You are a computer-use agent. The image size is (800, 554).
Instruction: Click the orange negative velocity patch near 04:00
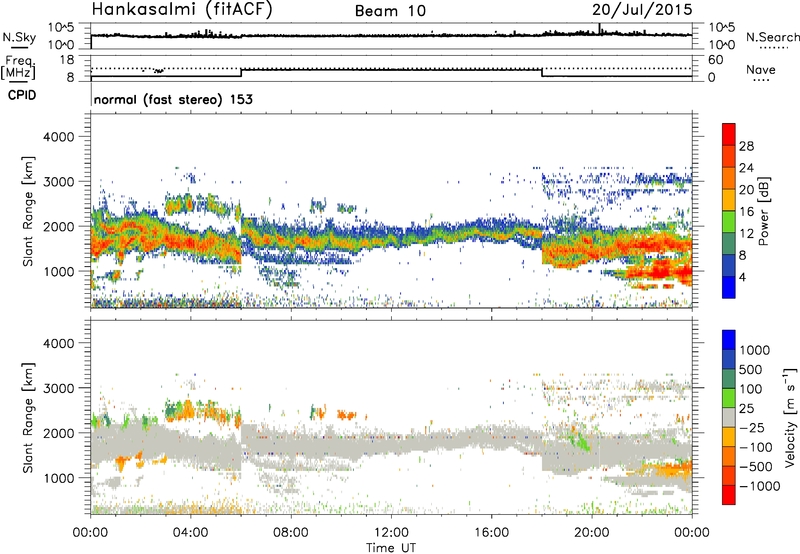[x=188, y=410]
